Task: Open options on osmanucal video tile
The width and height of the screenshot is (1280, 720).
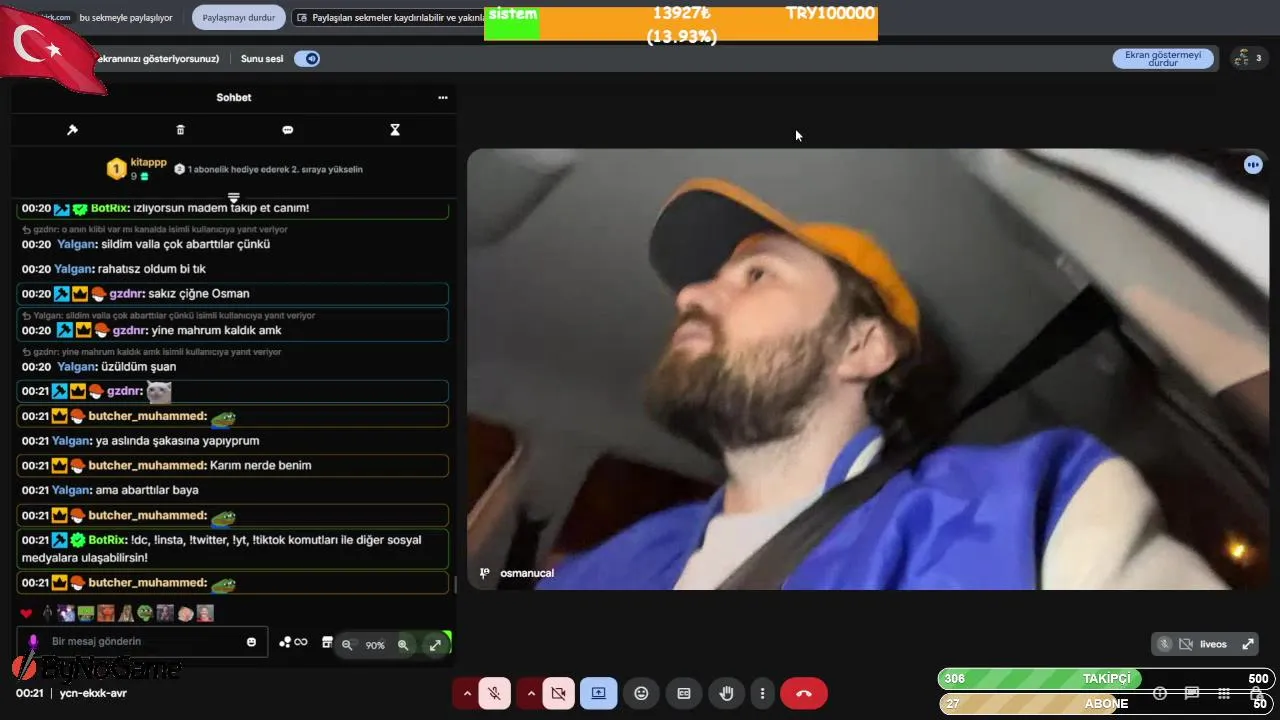Action: (x=1253, y=165)
